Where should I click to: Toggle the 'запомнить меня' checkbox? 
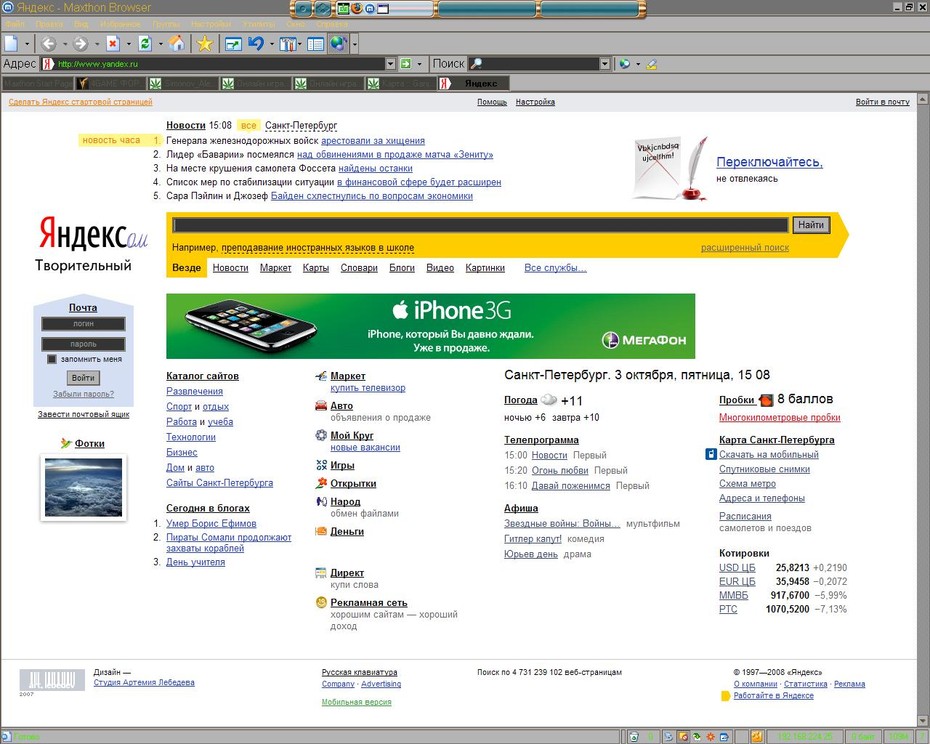tap(52, 359)
